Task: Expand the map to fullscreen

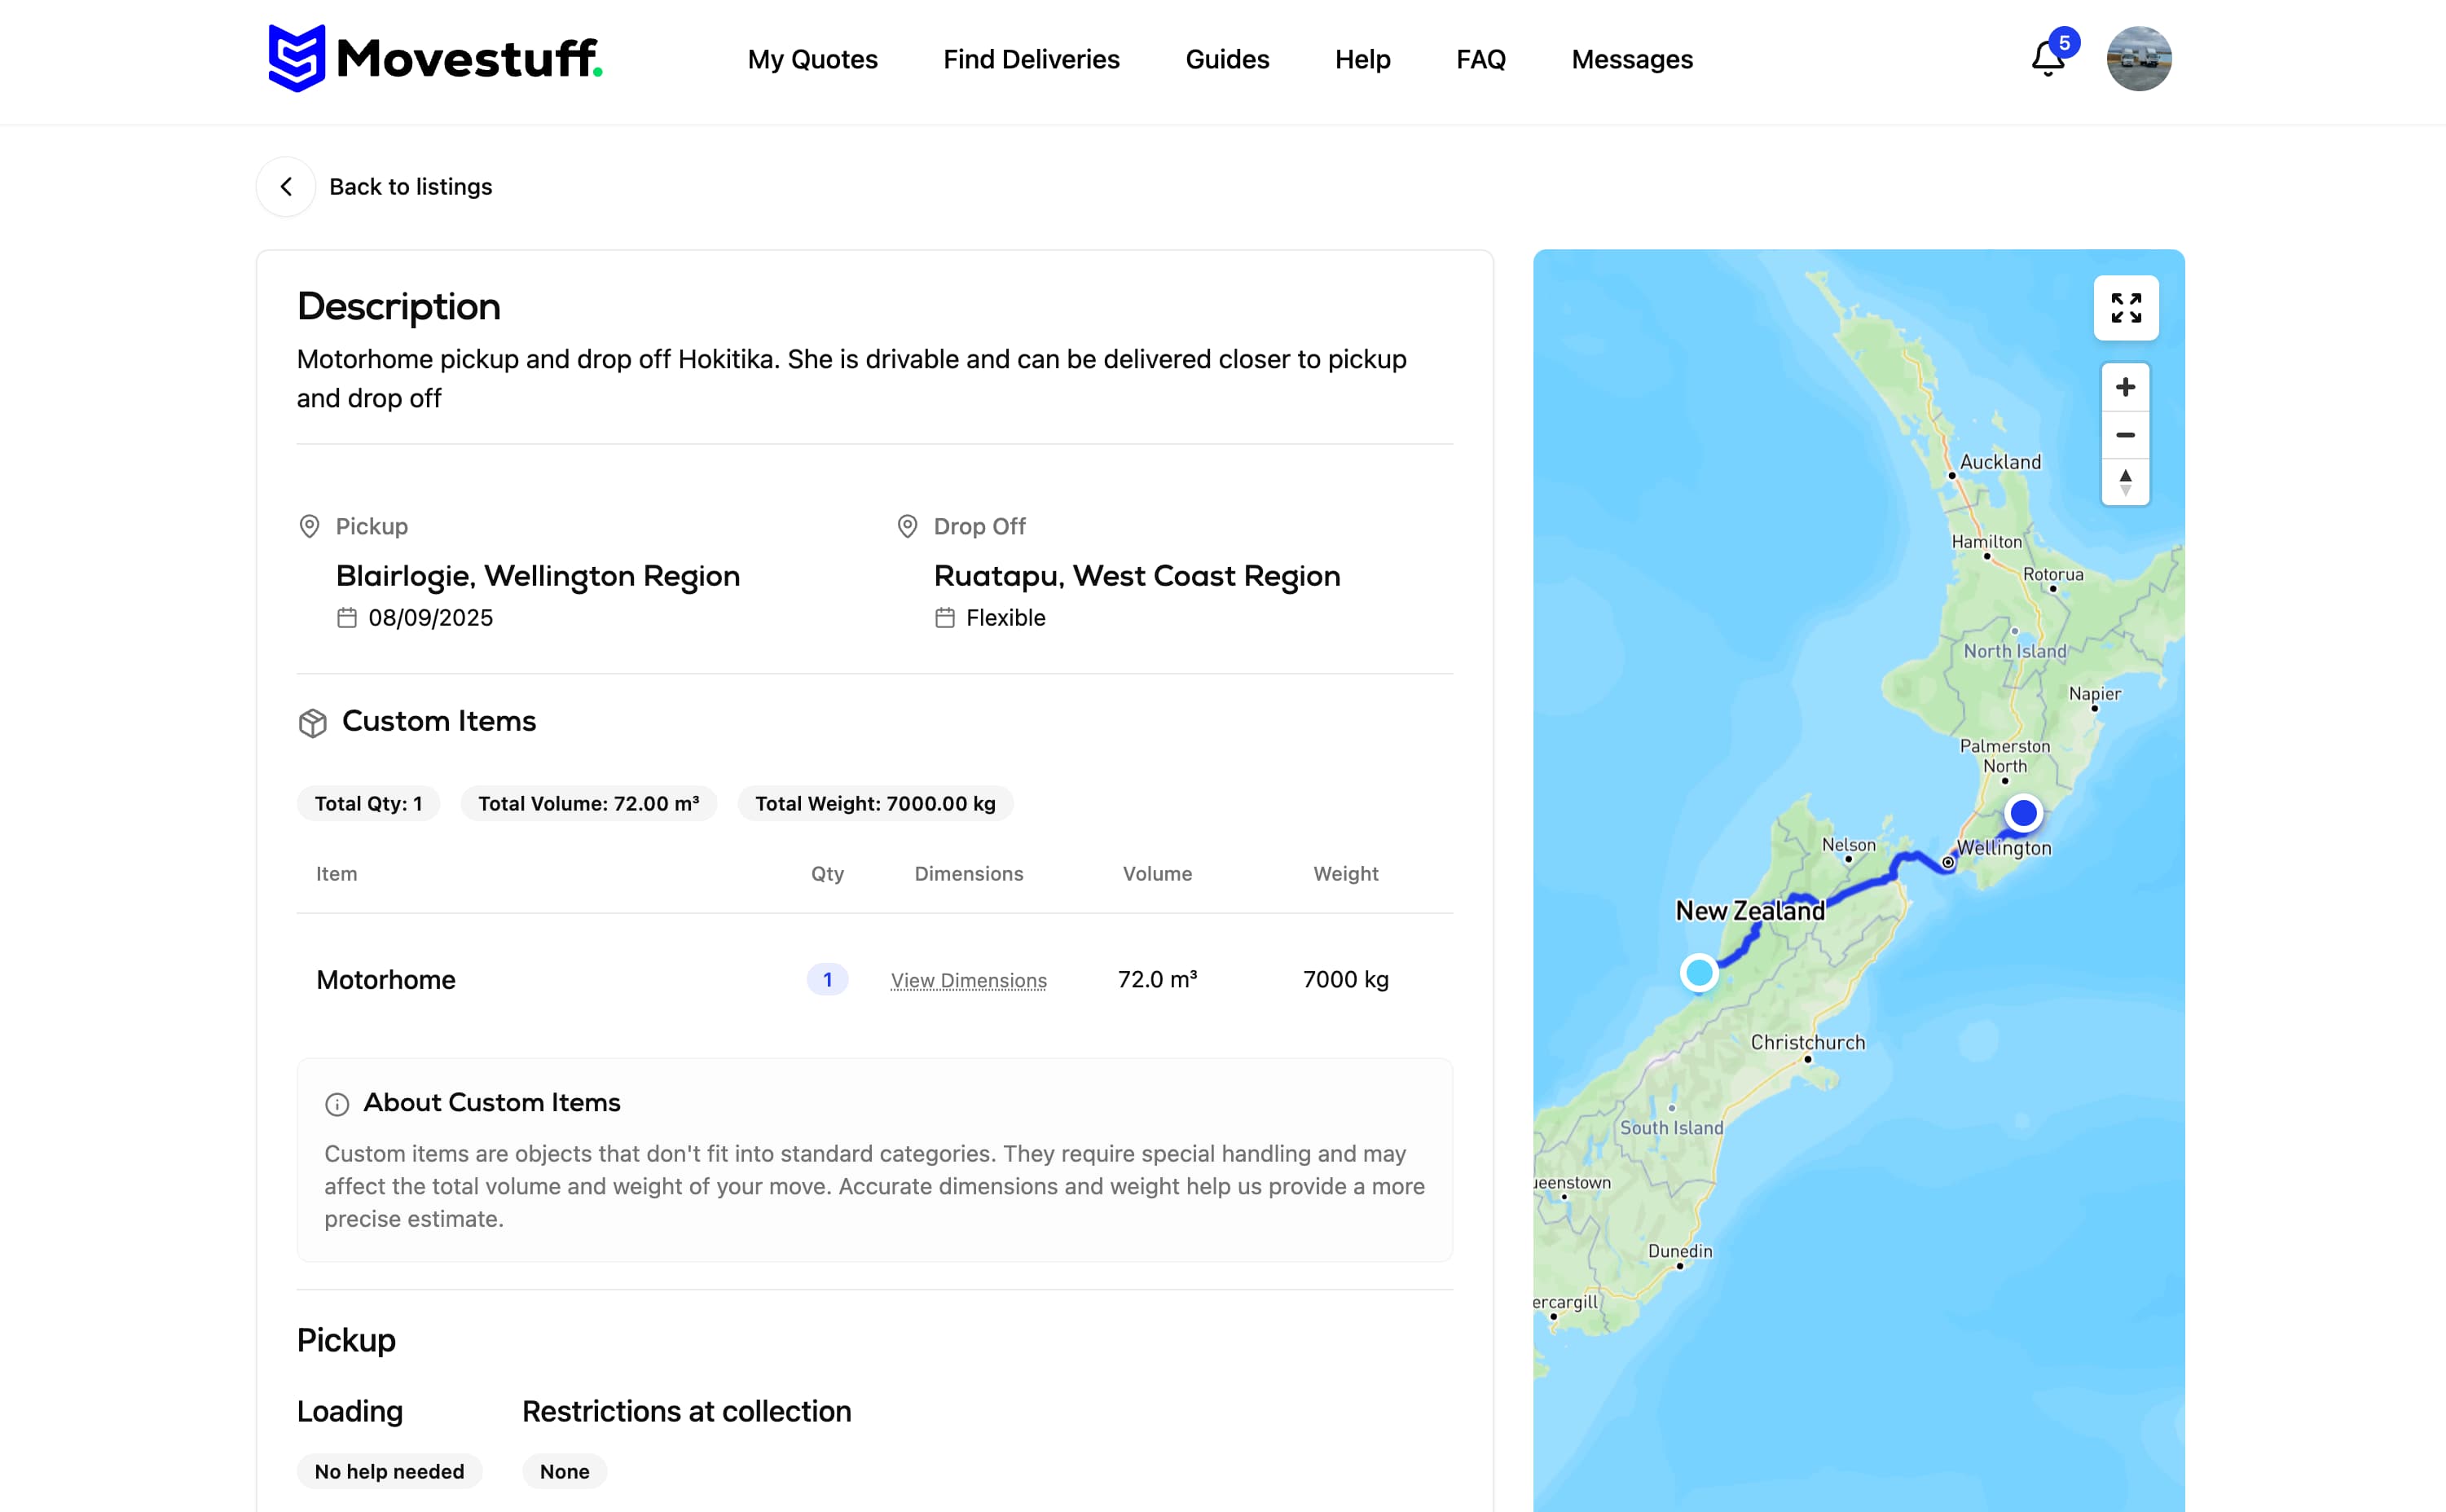Action: click(x=2125, y=308)
